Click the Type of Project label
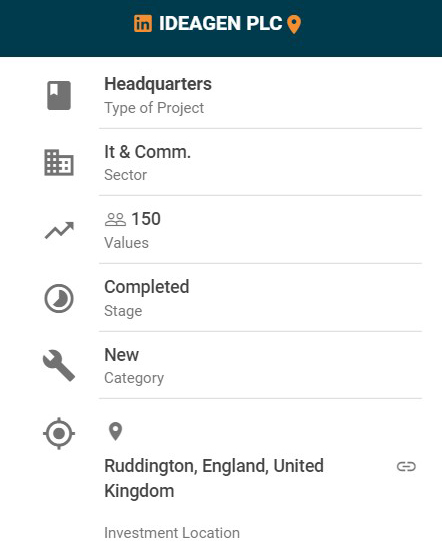This screenshot has width=442, height=557. [x=154, y=108]
